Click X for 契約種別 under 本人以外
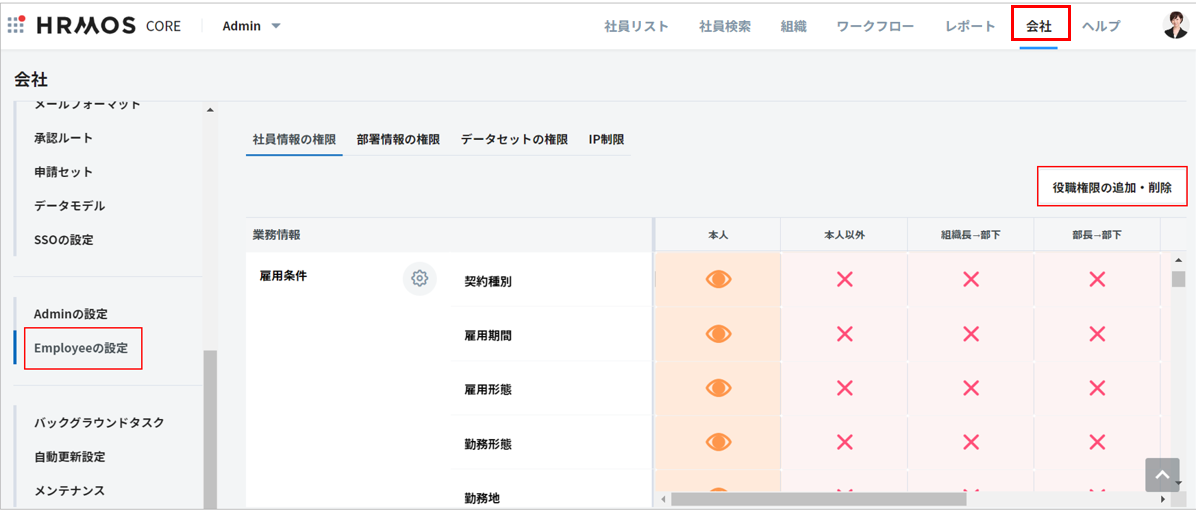This screenshot has height=513, width=1196. click(844, 280)
